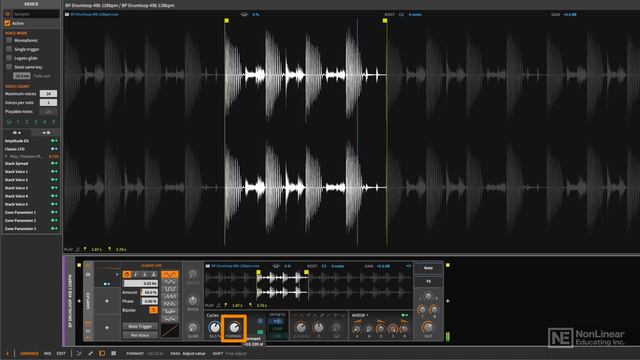This screenshot has height=360, width=640.
Task: Toggle the Steal same key checkbox
Action: click(9, 67)
